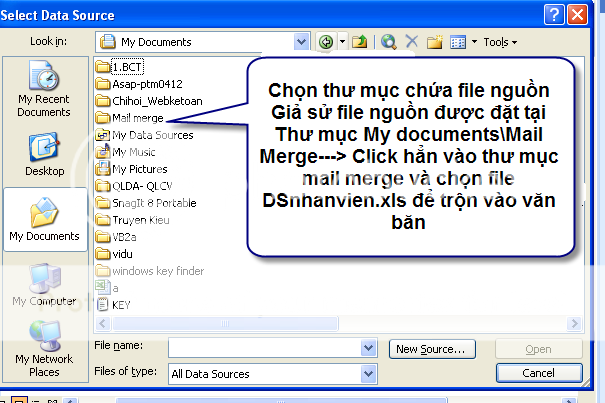This screenshot has width=605, height=403.
Task: Open the Views dropdown arrow
Action: pyautogui.click(x=475, y=42)
